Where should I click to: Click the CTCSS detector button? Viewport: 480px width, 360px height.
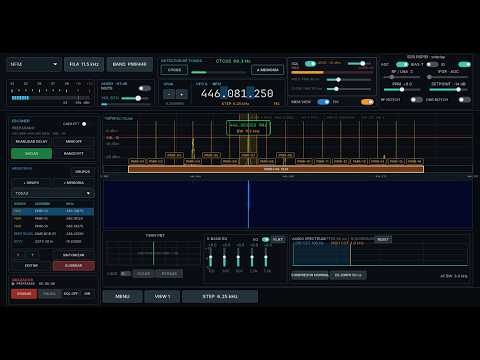174,70
